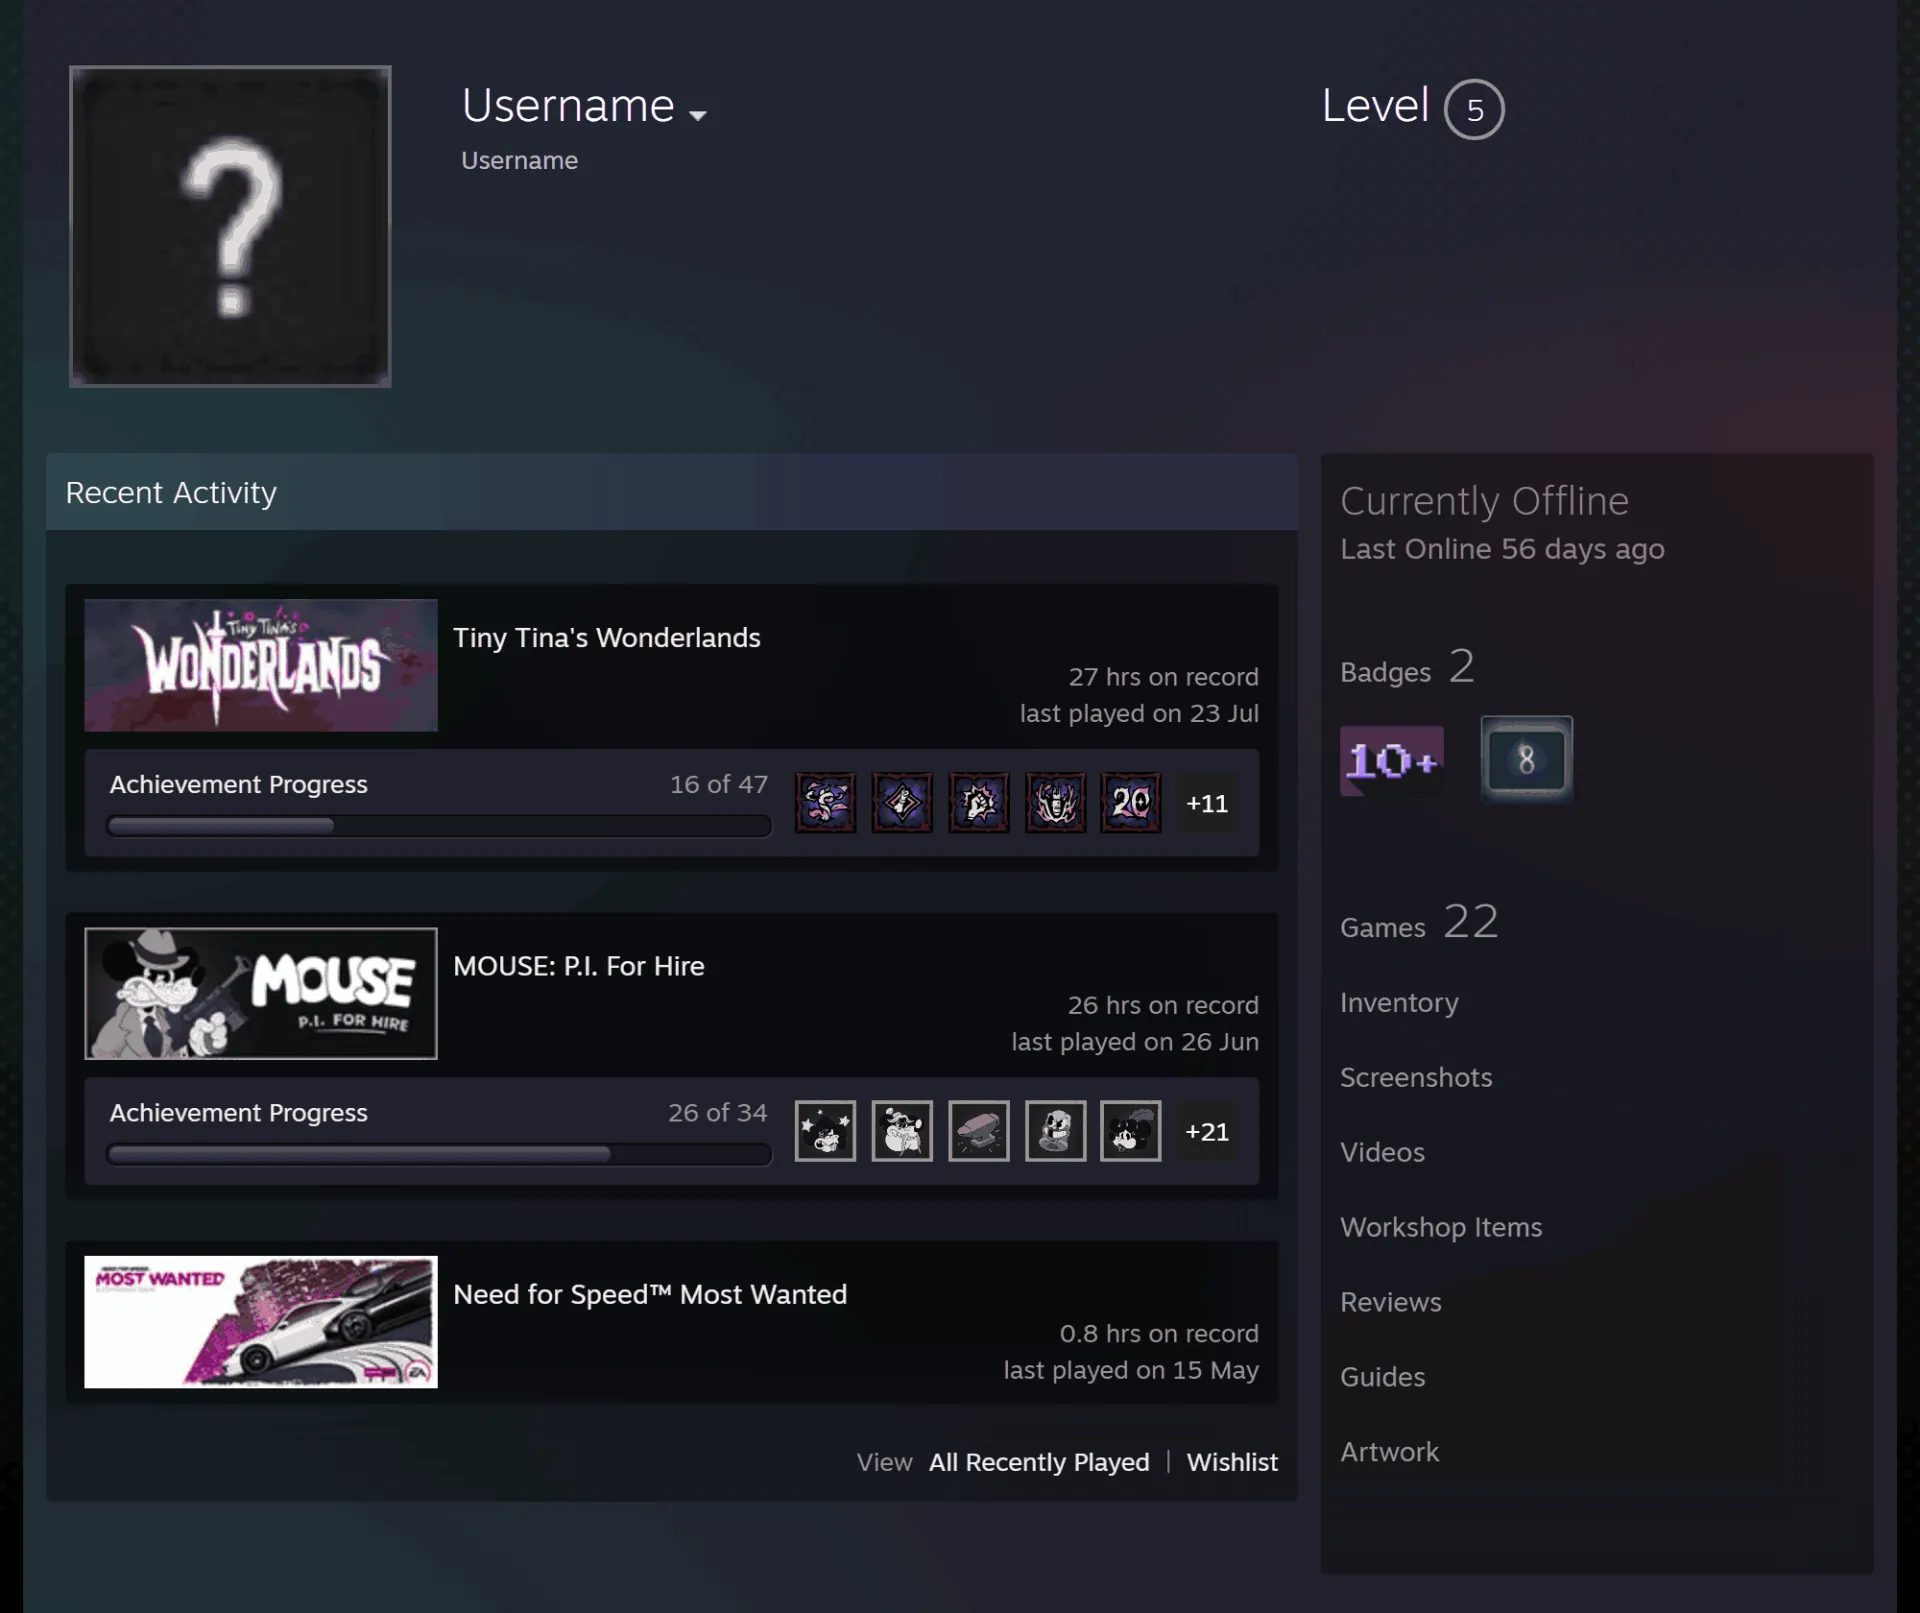Viewport: 1920px width, 1613px height.
Task: Open MOUSE: P.I. For Hire game title
Action: 579,966
